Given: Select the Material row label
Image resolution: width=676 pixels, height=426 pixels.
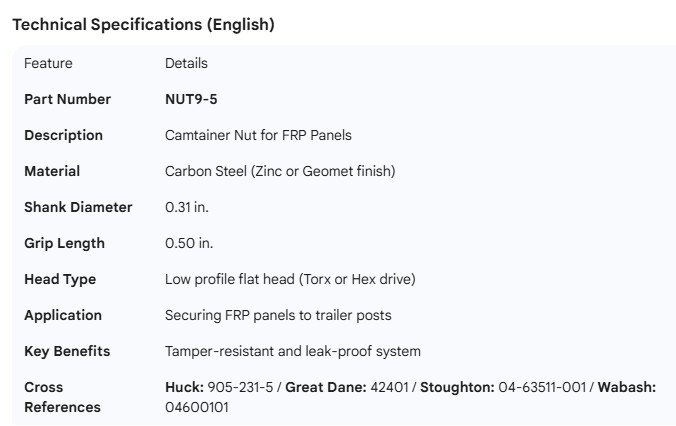Looking at the screenshot, I should tap(52, 171).
